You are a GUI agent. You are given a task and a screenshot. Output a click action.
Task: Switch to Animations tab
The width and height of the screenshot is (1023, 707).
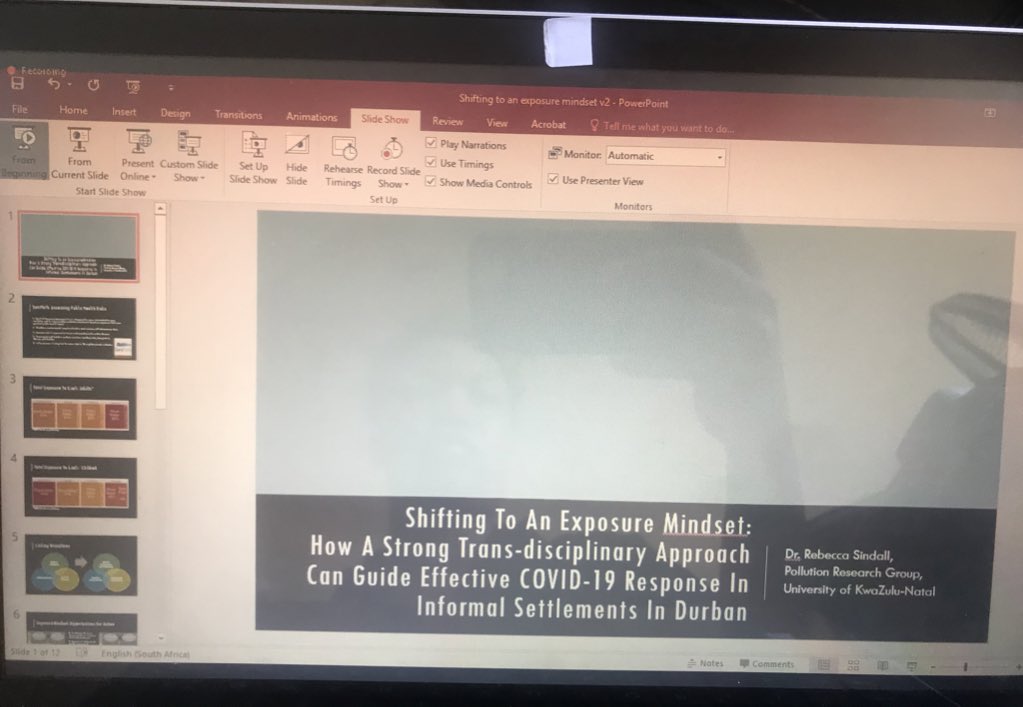tap(312, 117)
